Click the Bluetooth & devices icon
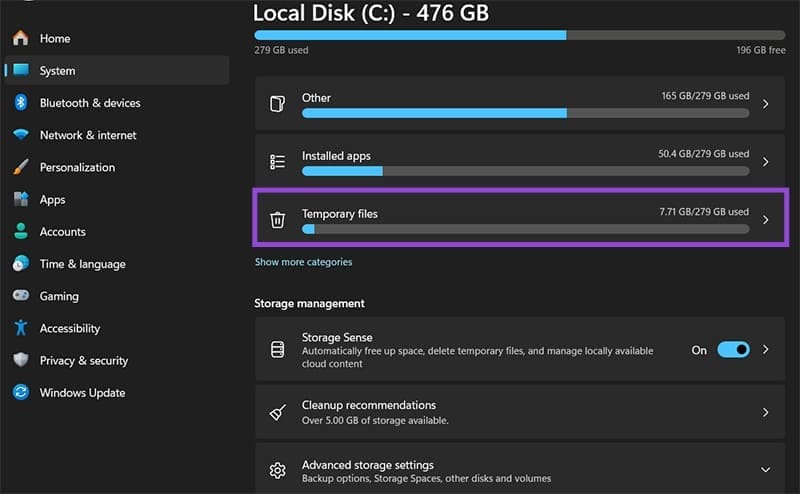Screen dimensions: 800x494 [20, 103]
